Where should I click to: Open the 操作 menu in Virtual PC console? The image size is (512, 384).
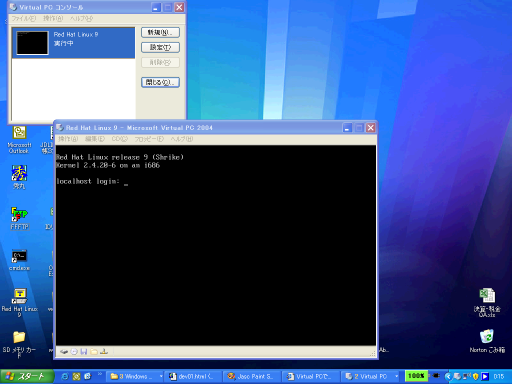click(53, 18)
